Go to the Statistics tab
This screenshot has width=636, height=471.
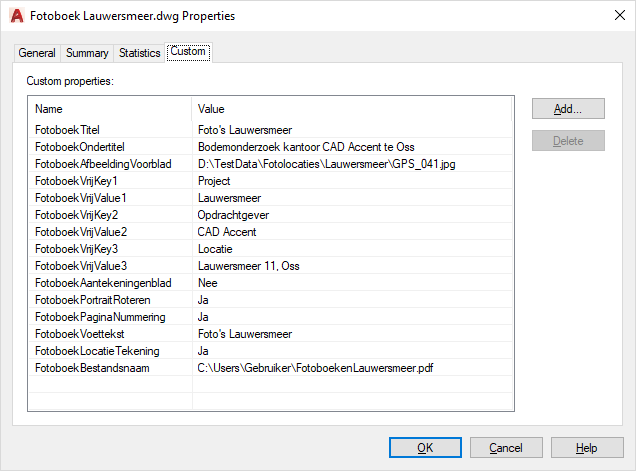(139, 53)
